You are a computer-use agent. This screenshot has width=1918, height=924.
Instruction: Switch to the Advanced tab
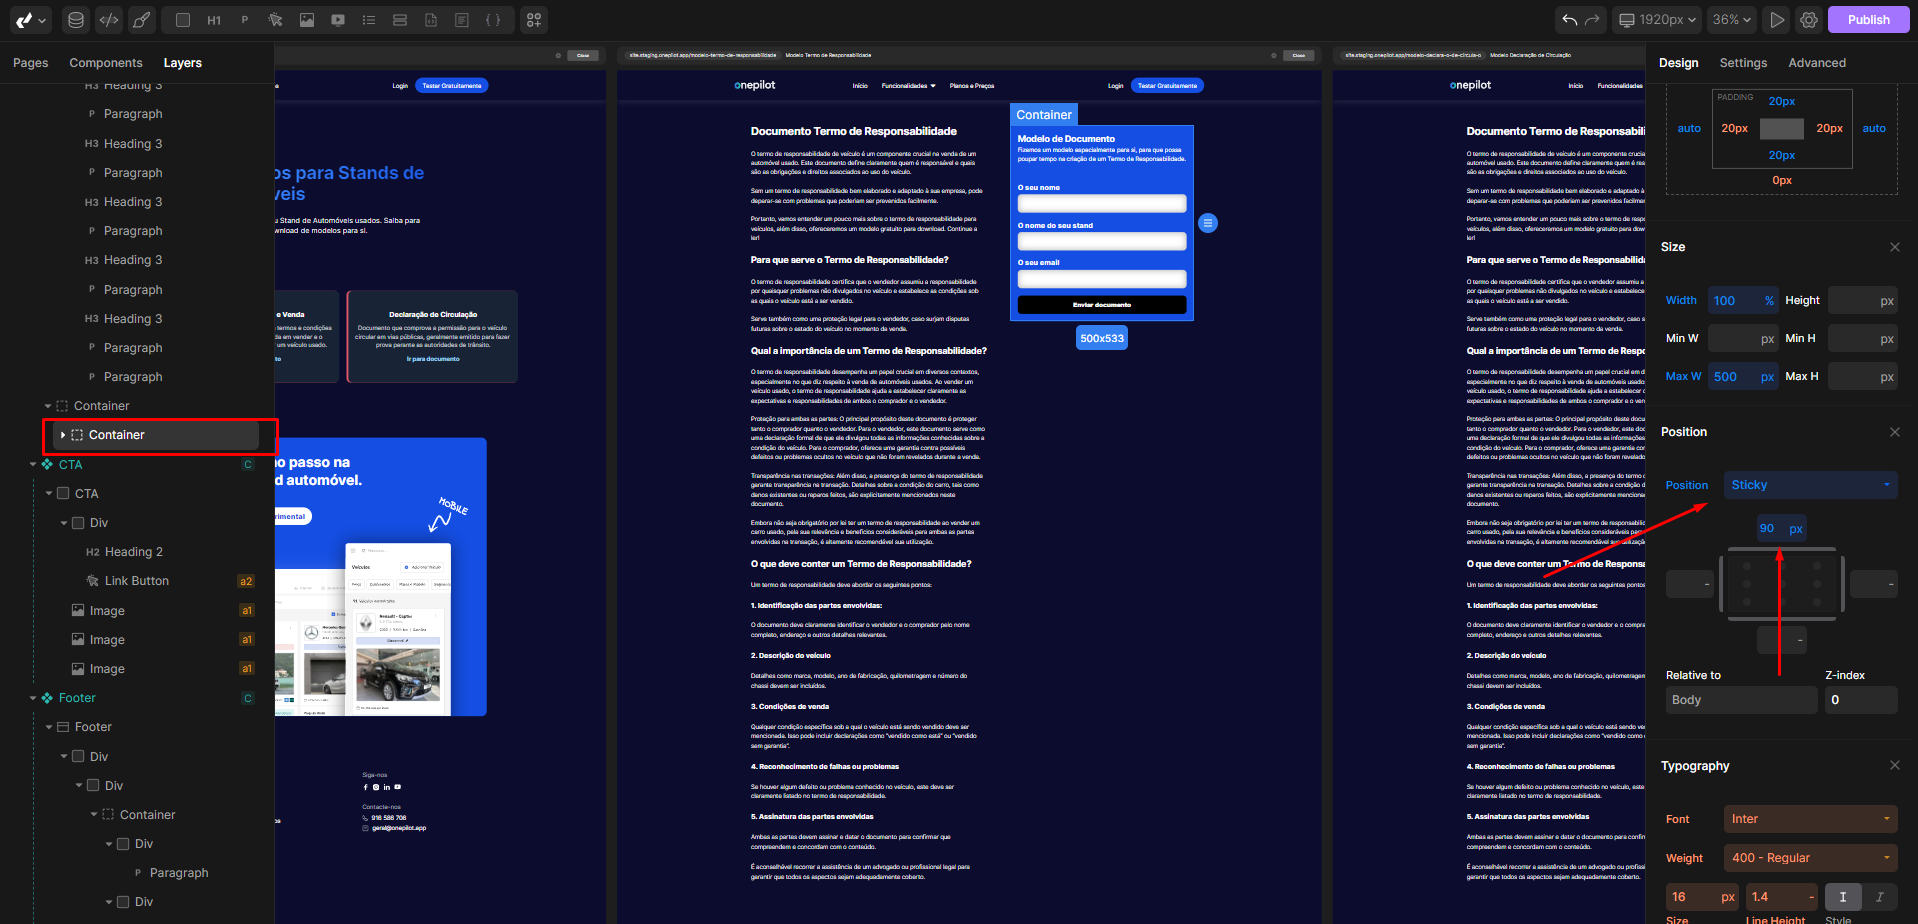1817,63
